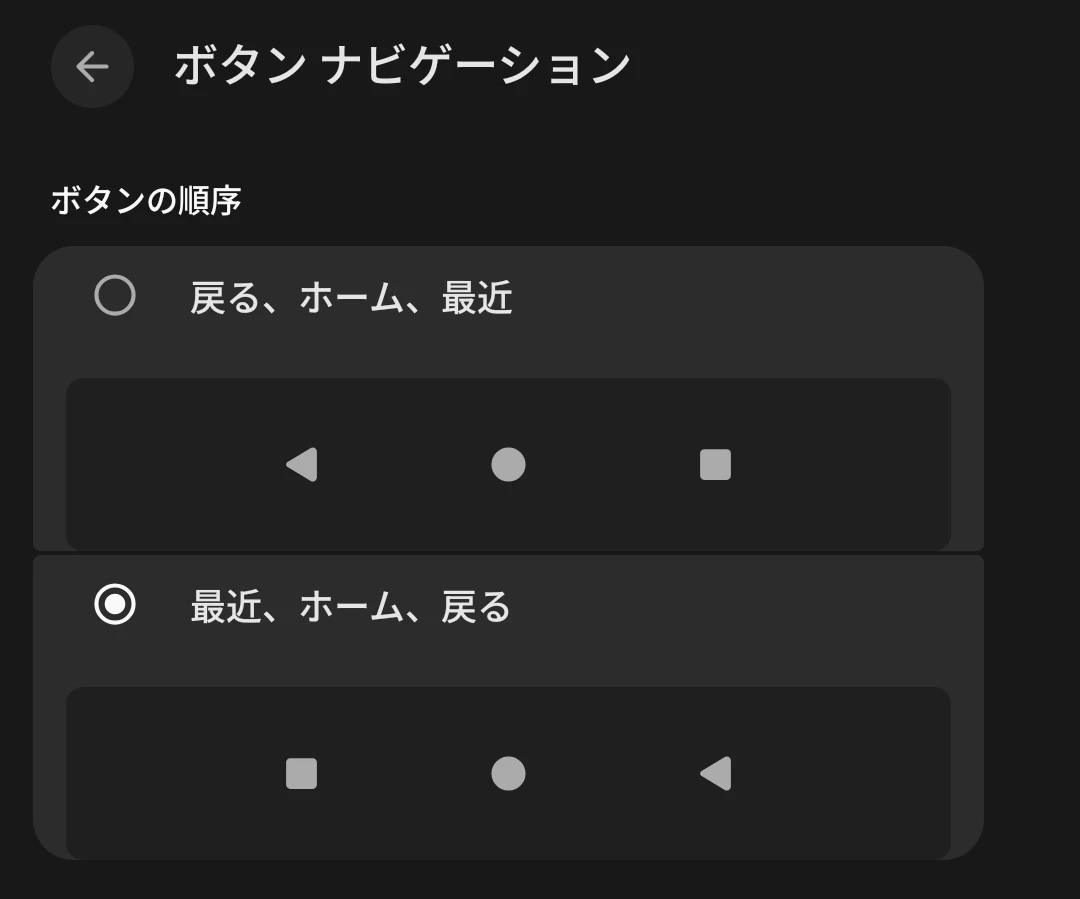The width and height of the screenshot is (1080, 899).
Task: Click the ボタンの順序 section header
Action: click(x=146, y=201)
